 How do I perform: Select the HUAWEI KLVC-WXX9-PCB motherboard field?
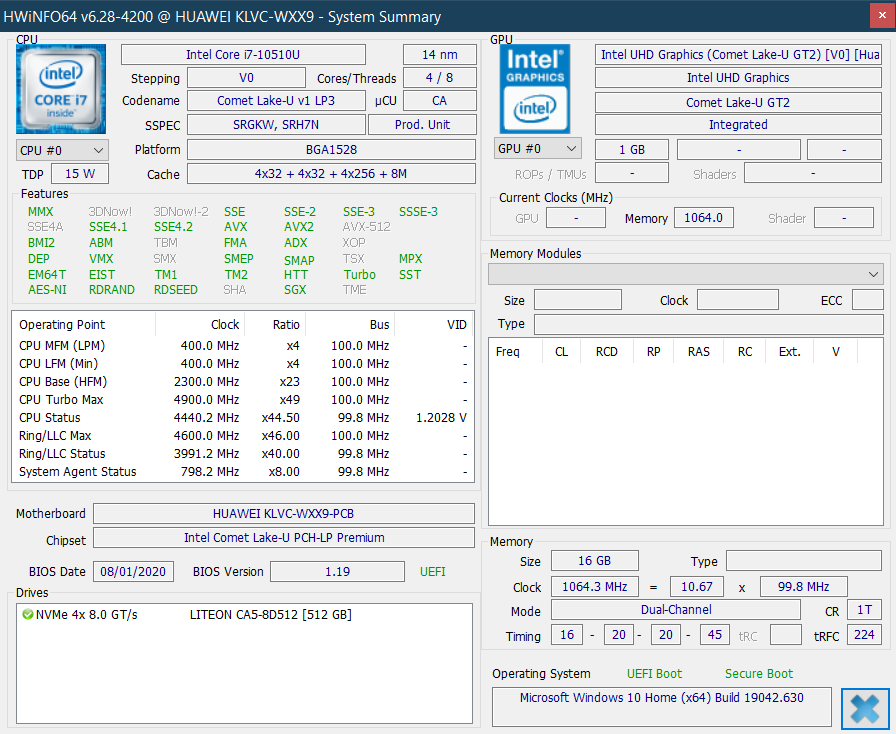point(283,514)
